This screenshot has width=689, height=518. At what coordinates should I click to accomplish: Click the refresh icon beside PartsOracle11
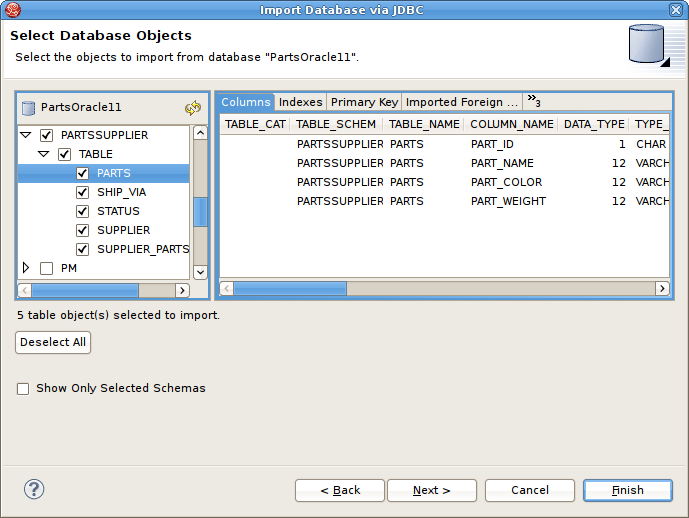click(x=193, y=108)
